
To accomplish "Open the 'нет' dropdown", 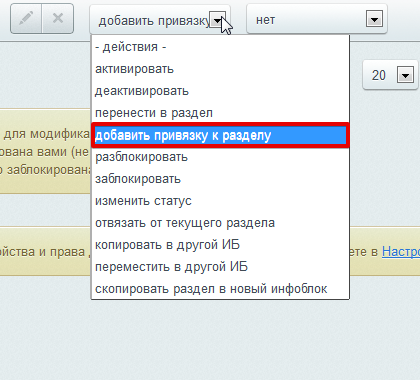I will pyautogui.click(x=317, y=19).
